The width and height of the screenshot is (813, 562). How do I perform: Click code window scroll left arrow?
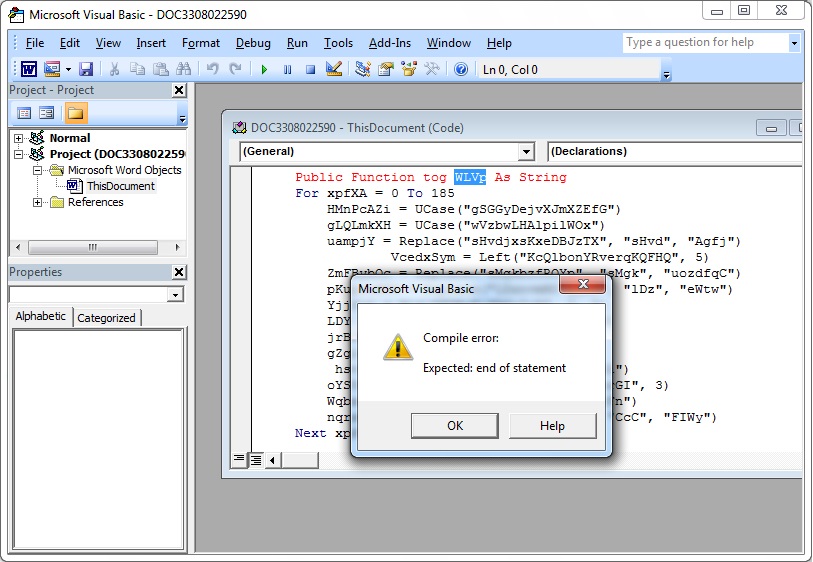coord(272,459)
